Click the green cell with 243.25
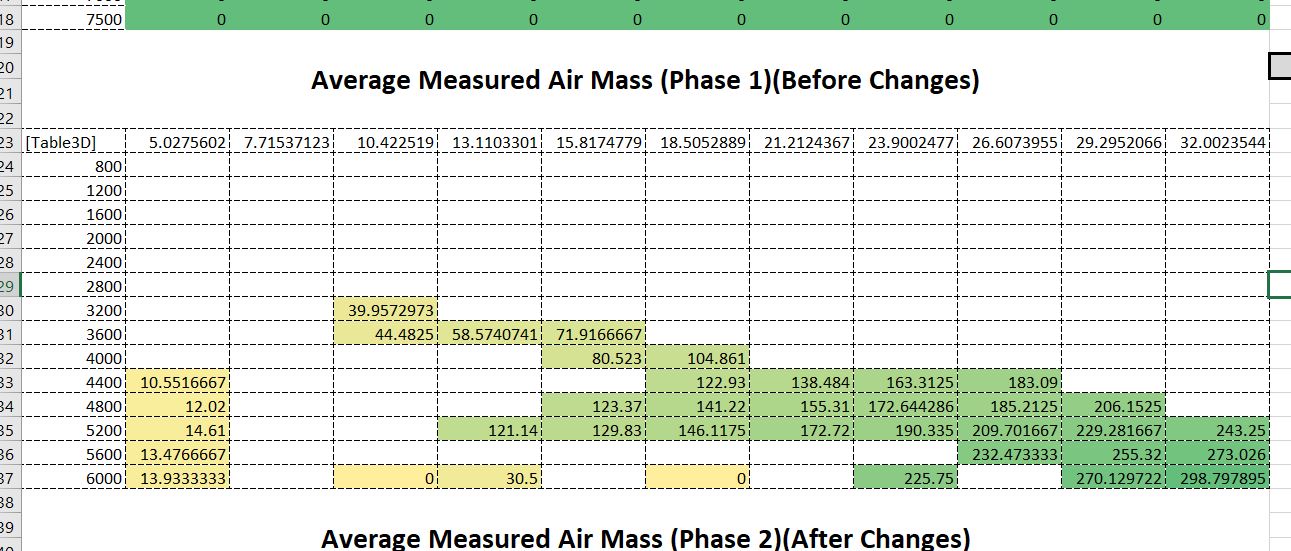Viewport: 1291px width, 551px height. pyautogui.click(x=1217, y=431)
